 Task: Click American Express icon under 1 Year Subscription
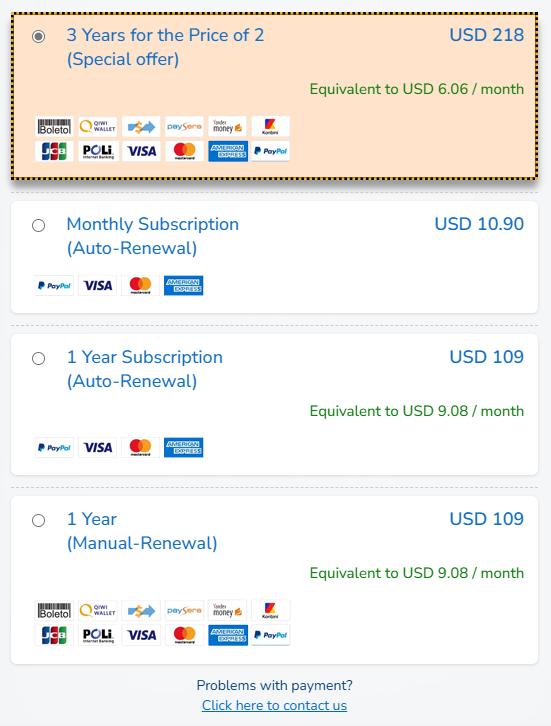(x=184, y=448)
